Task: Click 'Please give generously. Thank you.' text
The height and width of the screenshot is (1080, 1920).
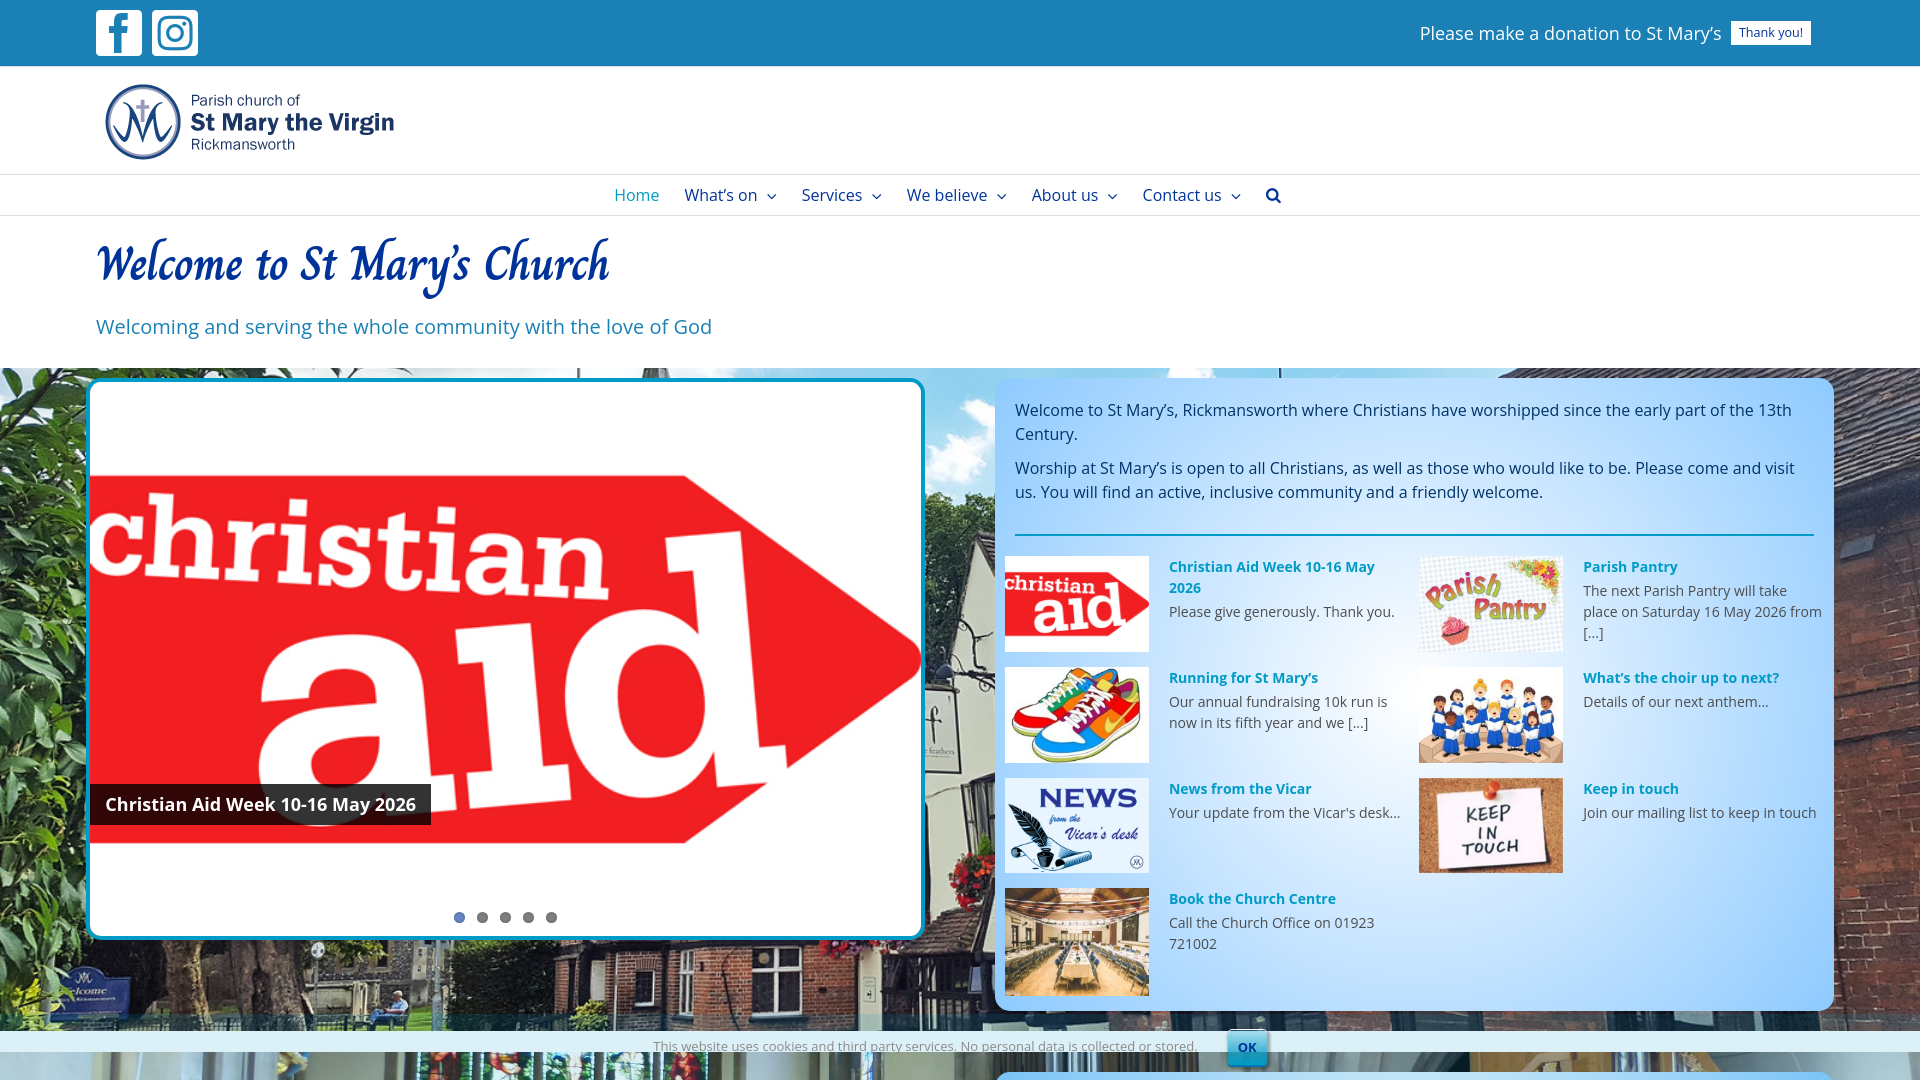Action: [1281, 611]
